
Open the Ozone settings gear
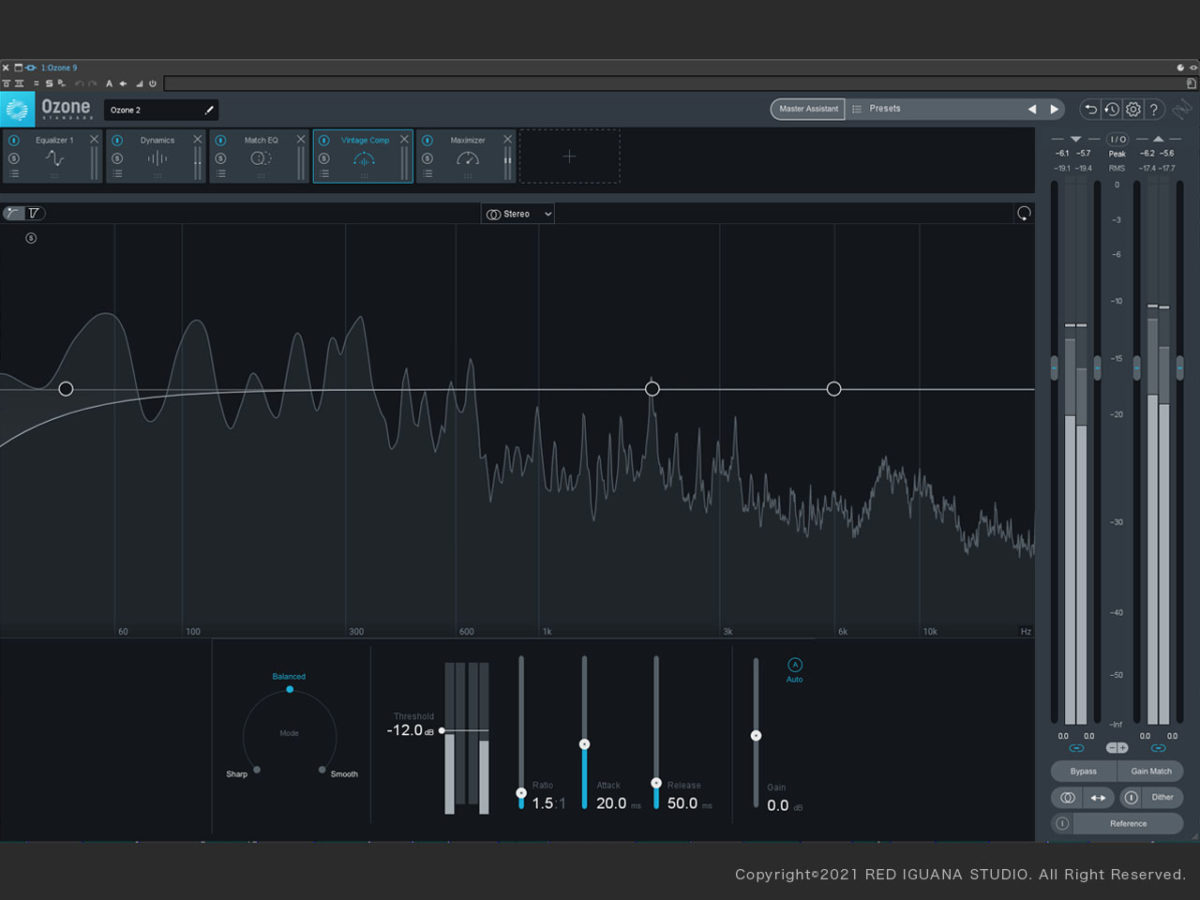[x=1133, y=109]
